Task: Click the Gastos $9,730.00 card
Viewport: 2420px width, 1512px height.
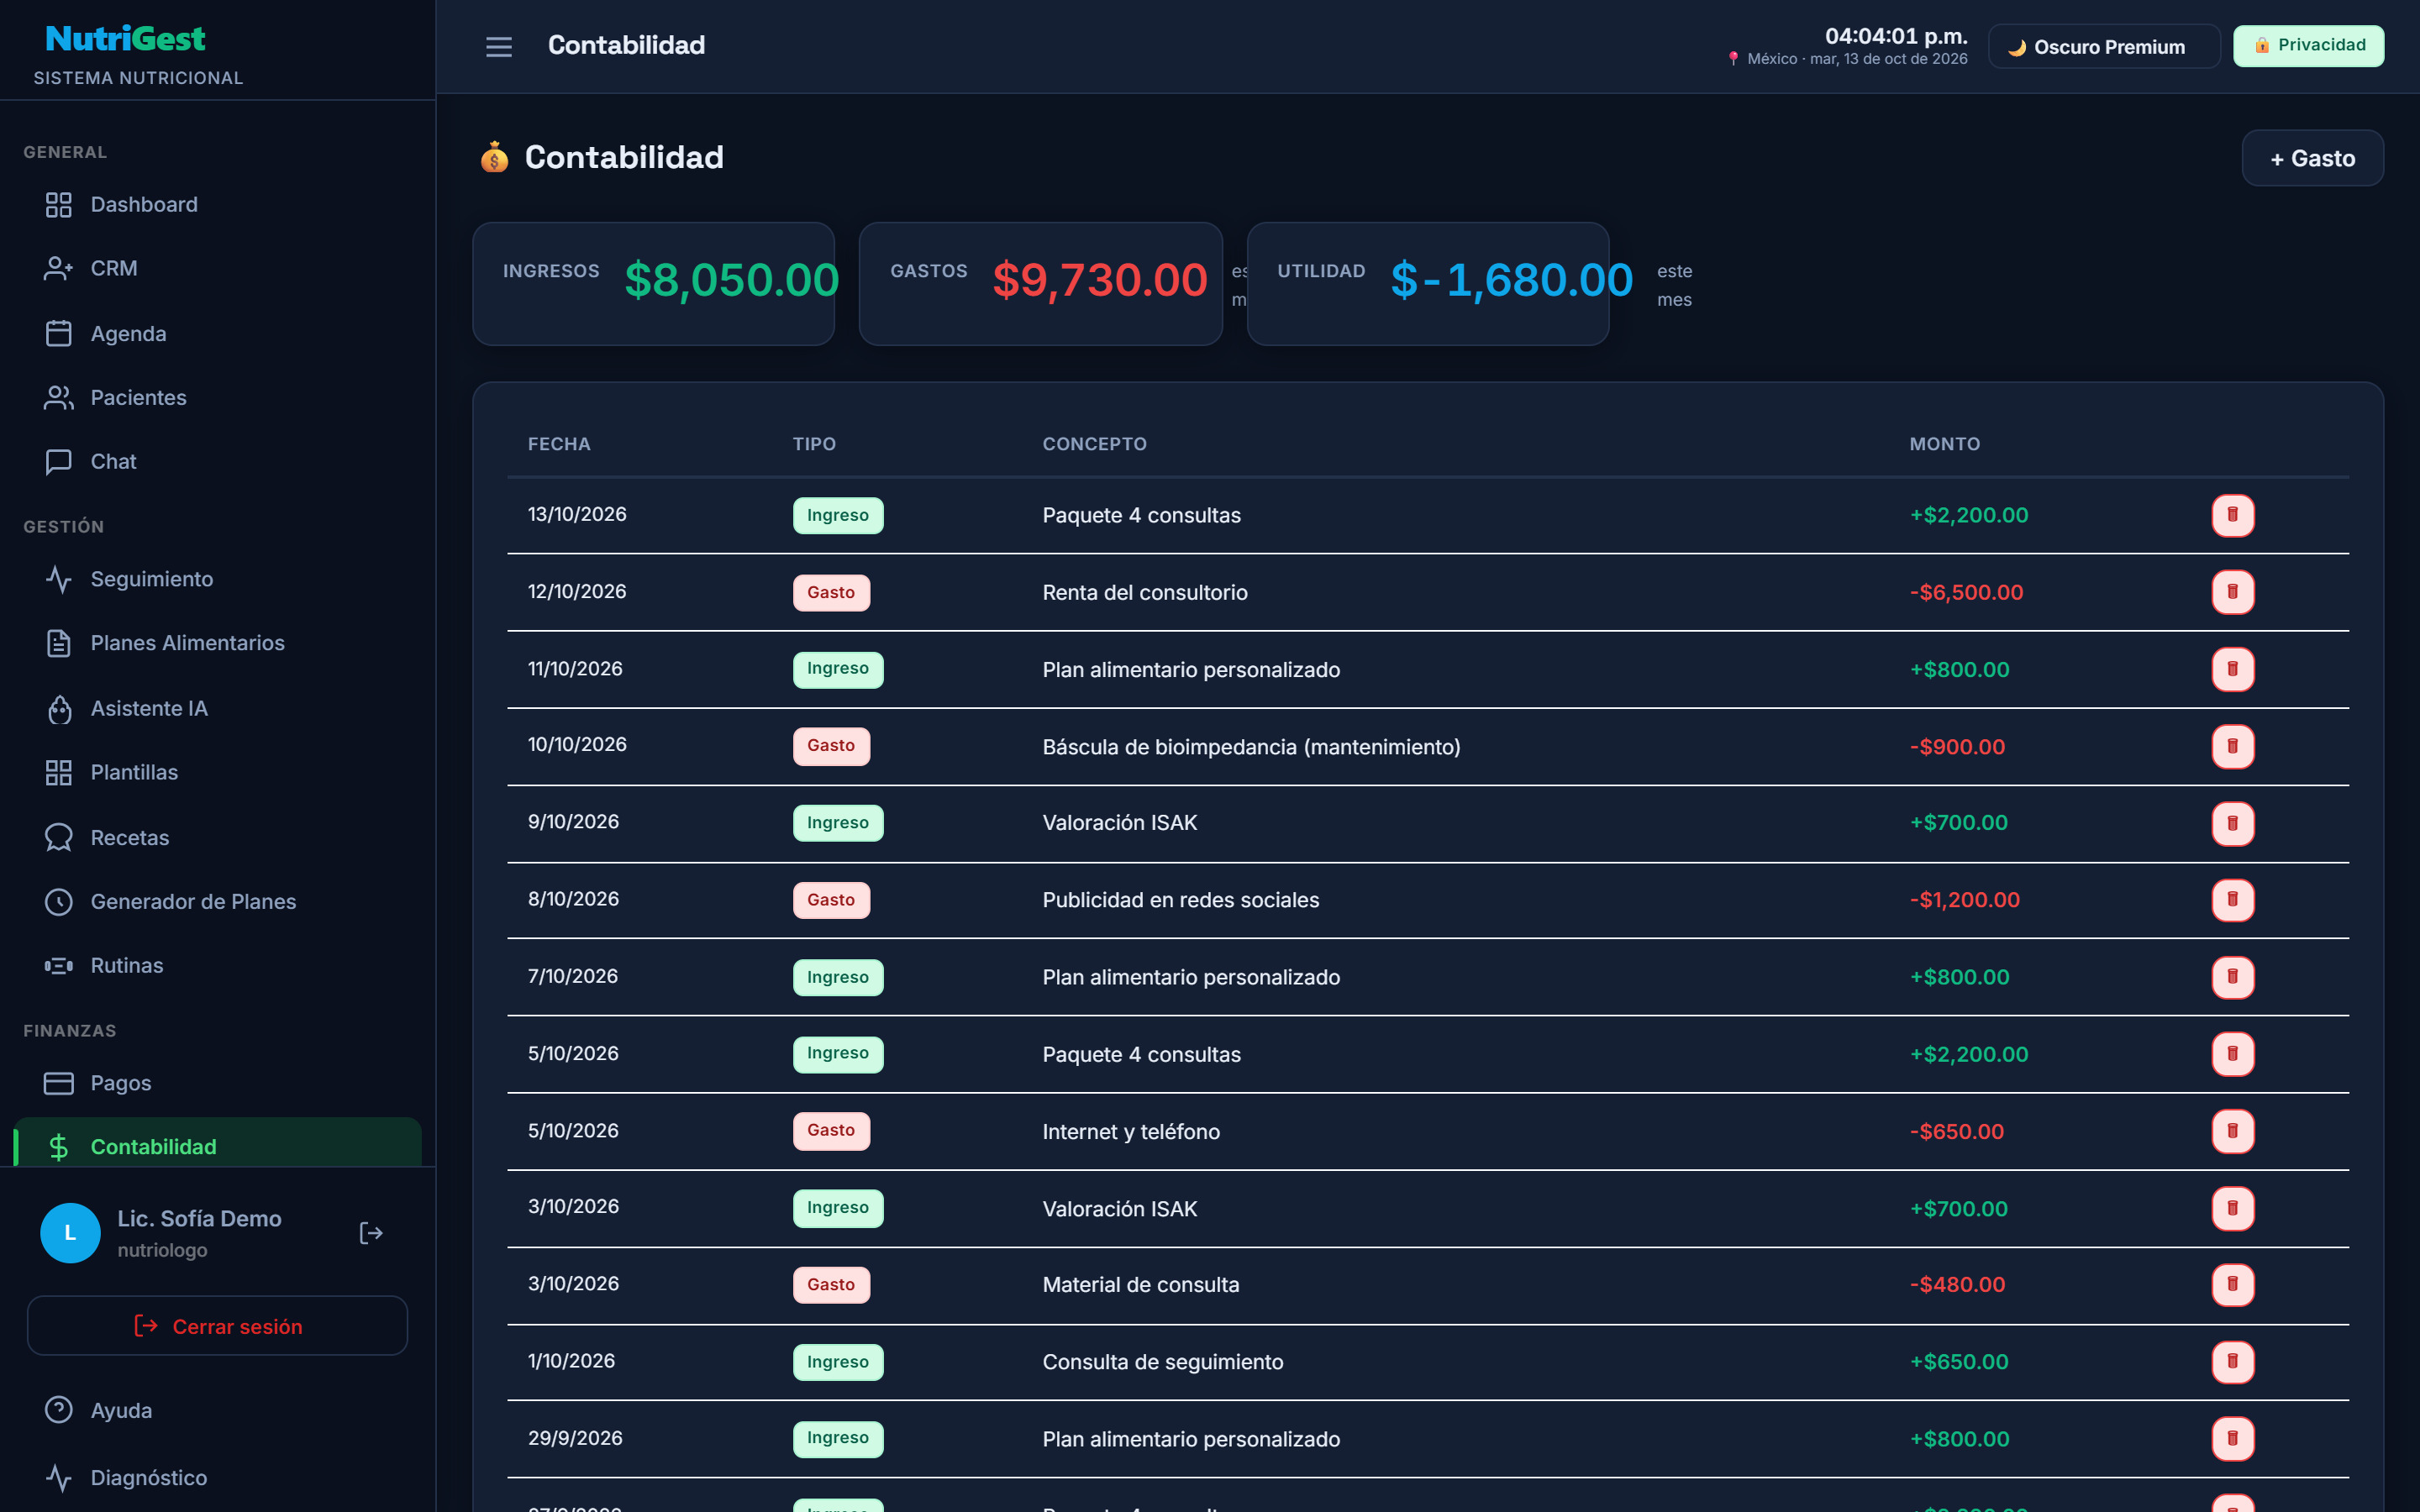Action: coord(1040,284)
